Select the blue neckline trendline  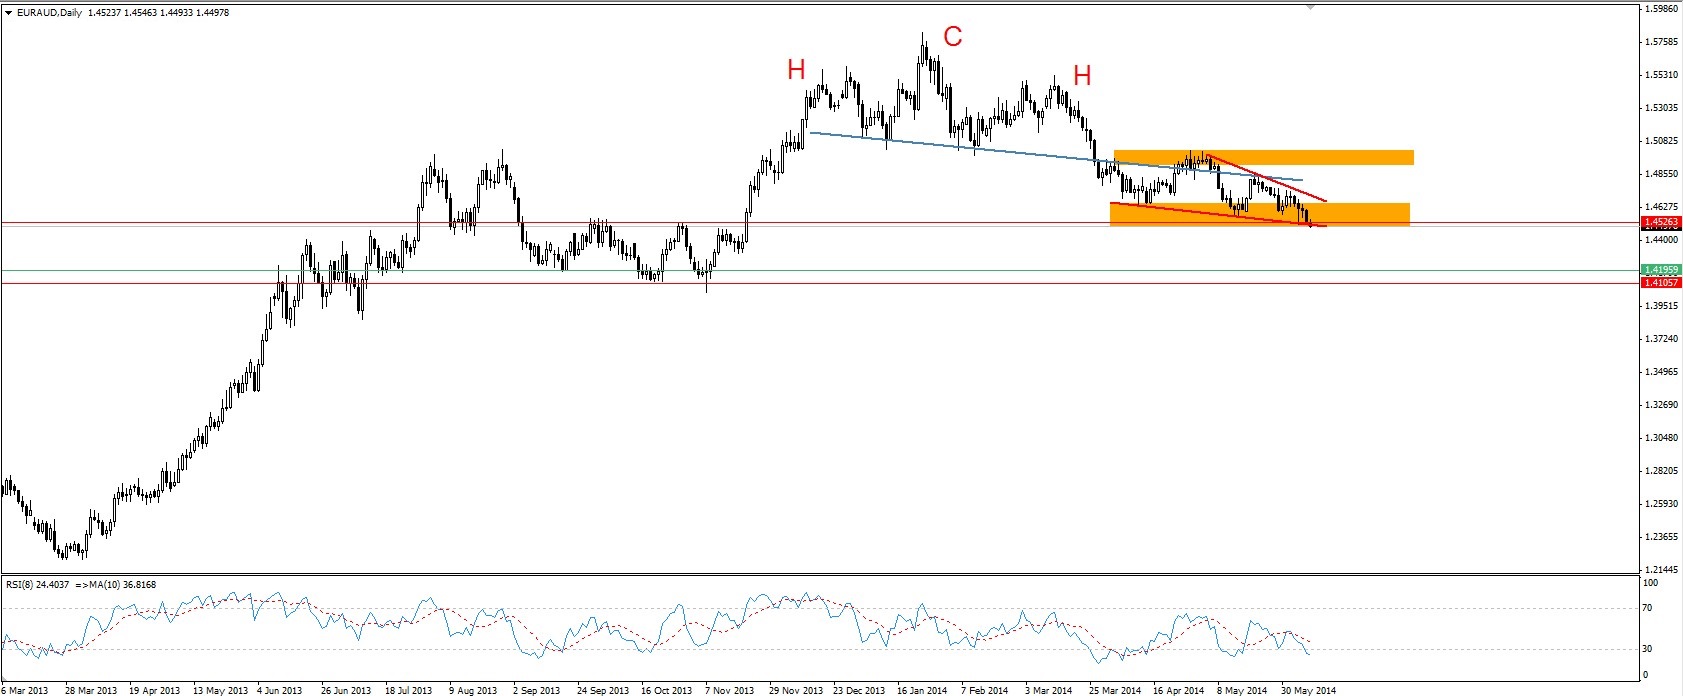click(x=1056, y=156)
